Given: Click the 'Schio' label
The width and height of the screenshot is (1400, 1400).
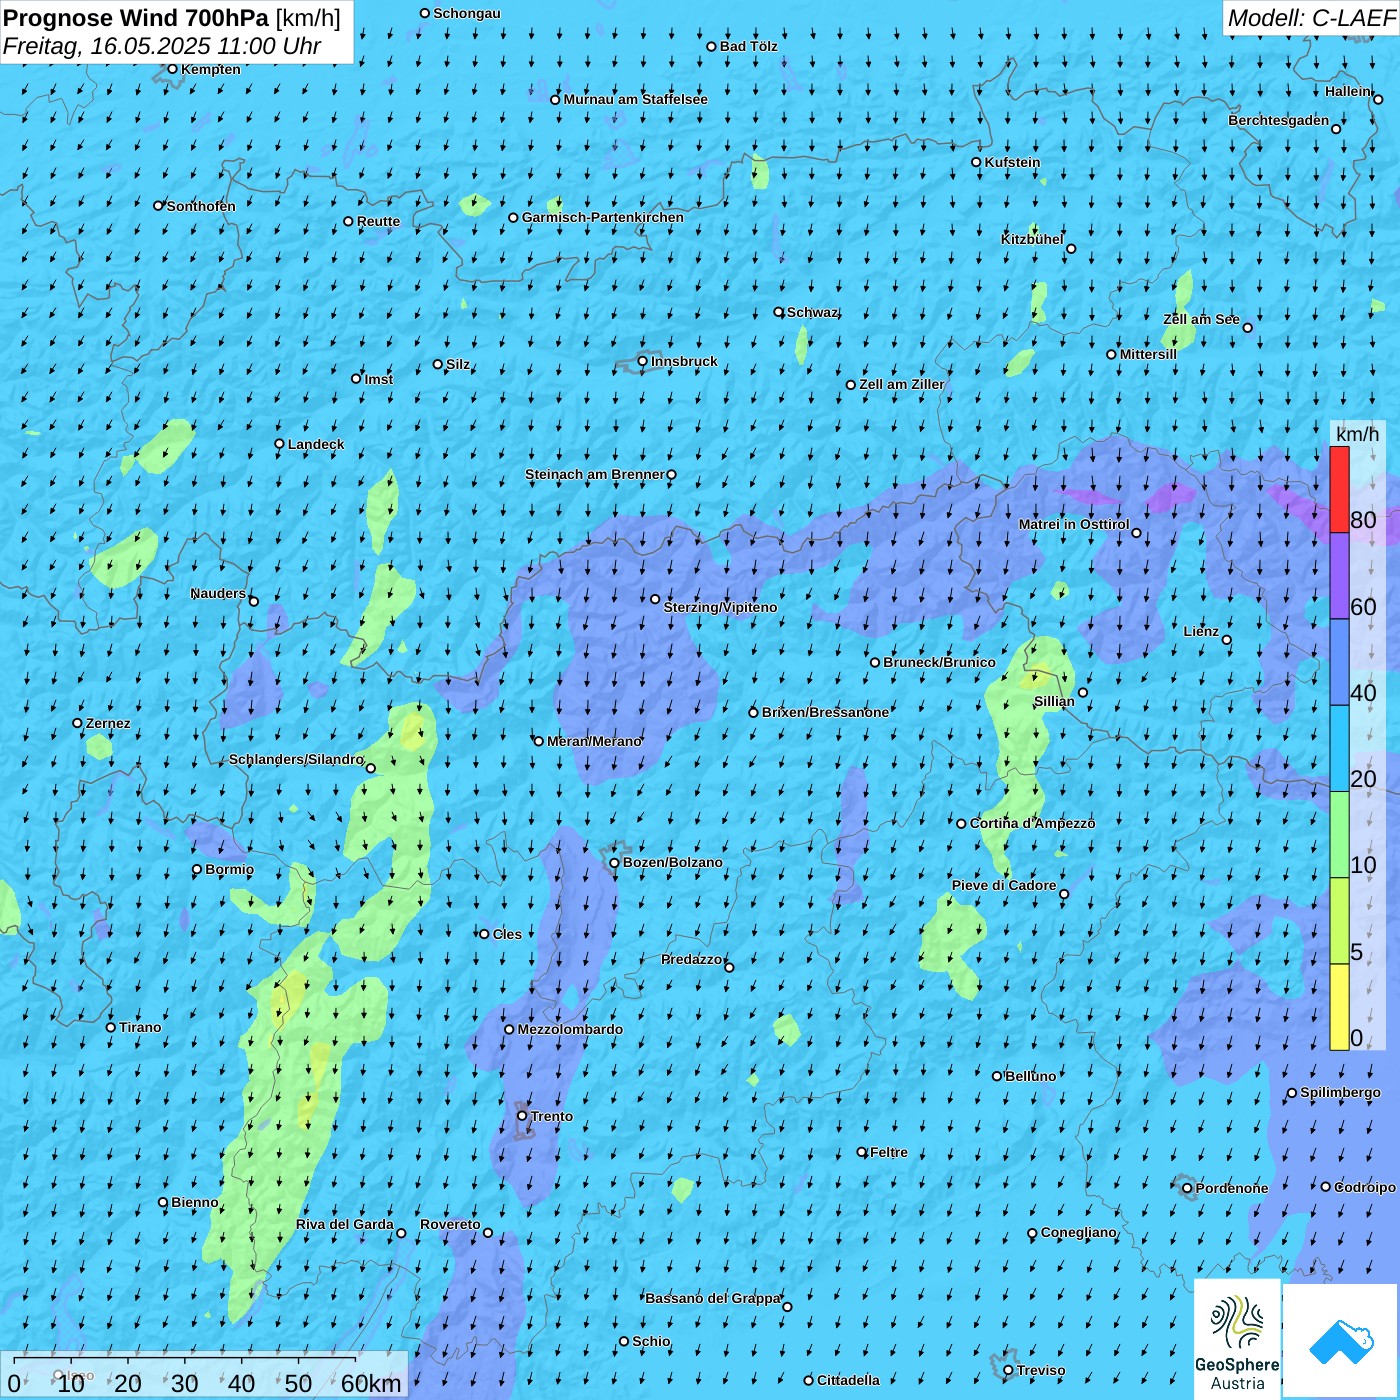Looking at the screenshot, I should point(652,1341).
